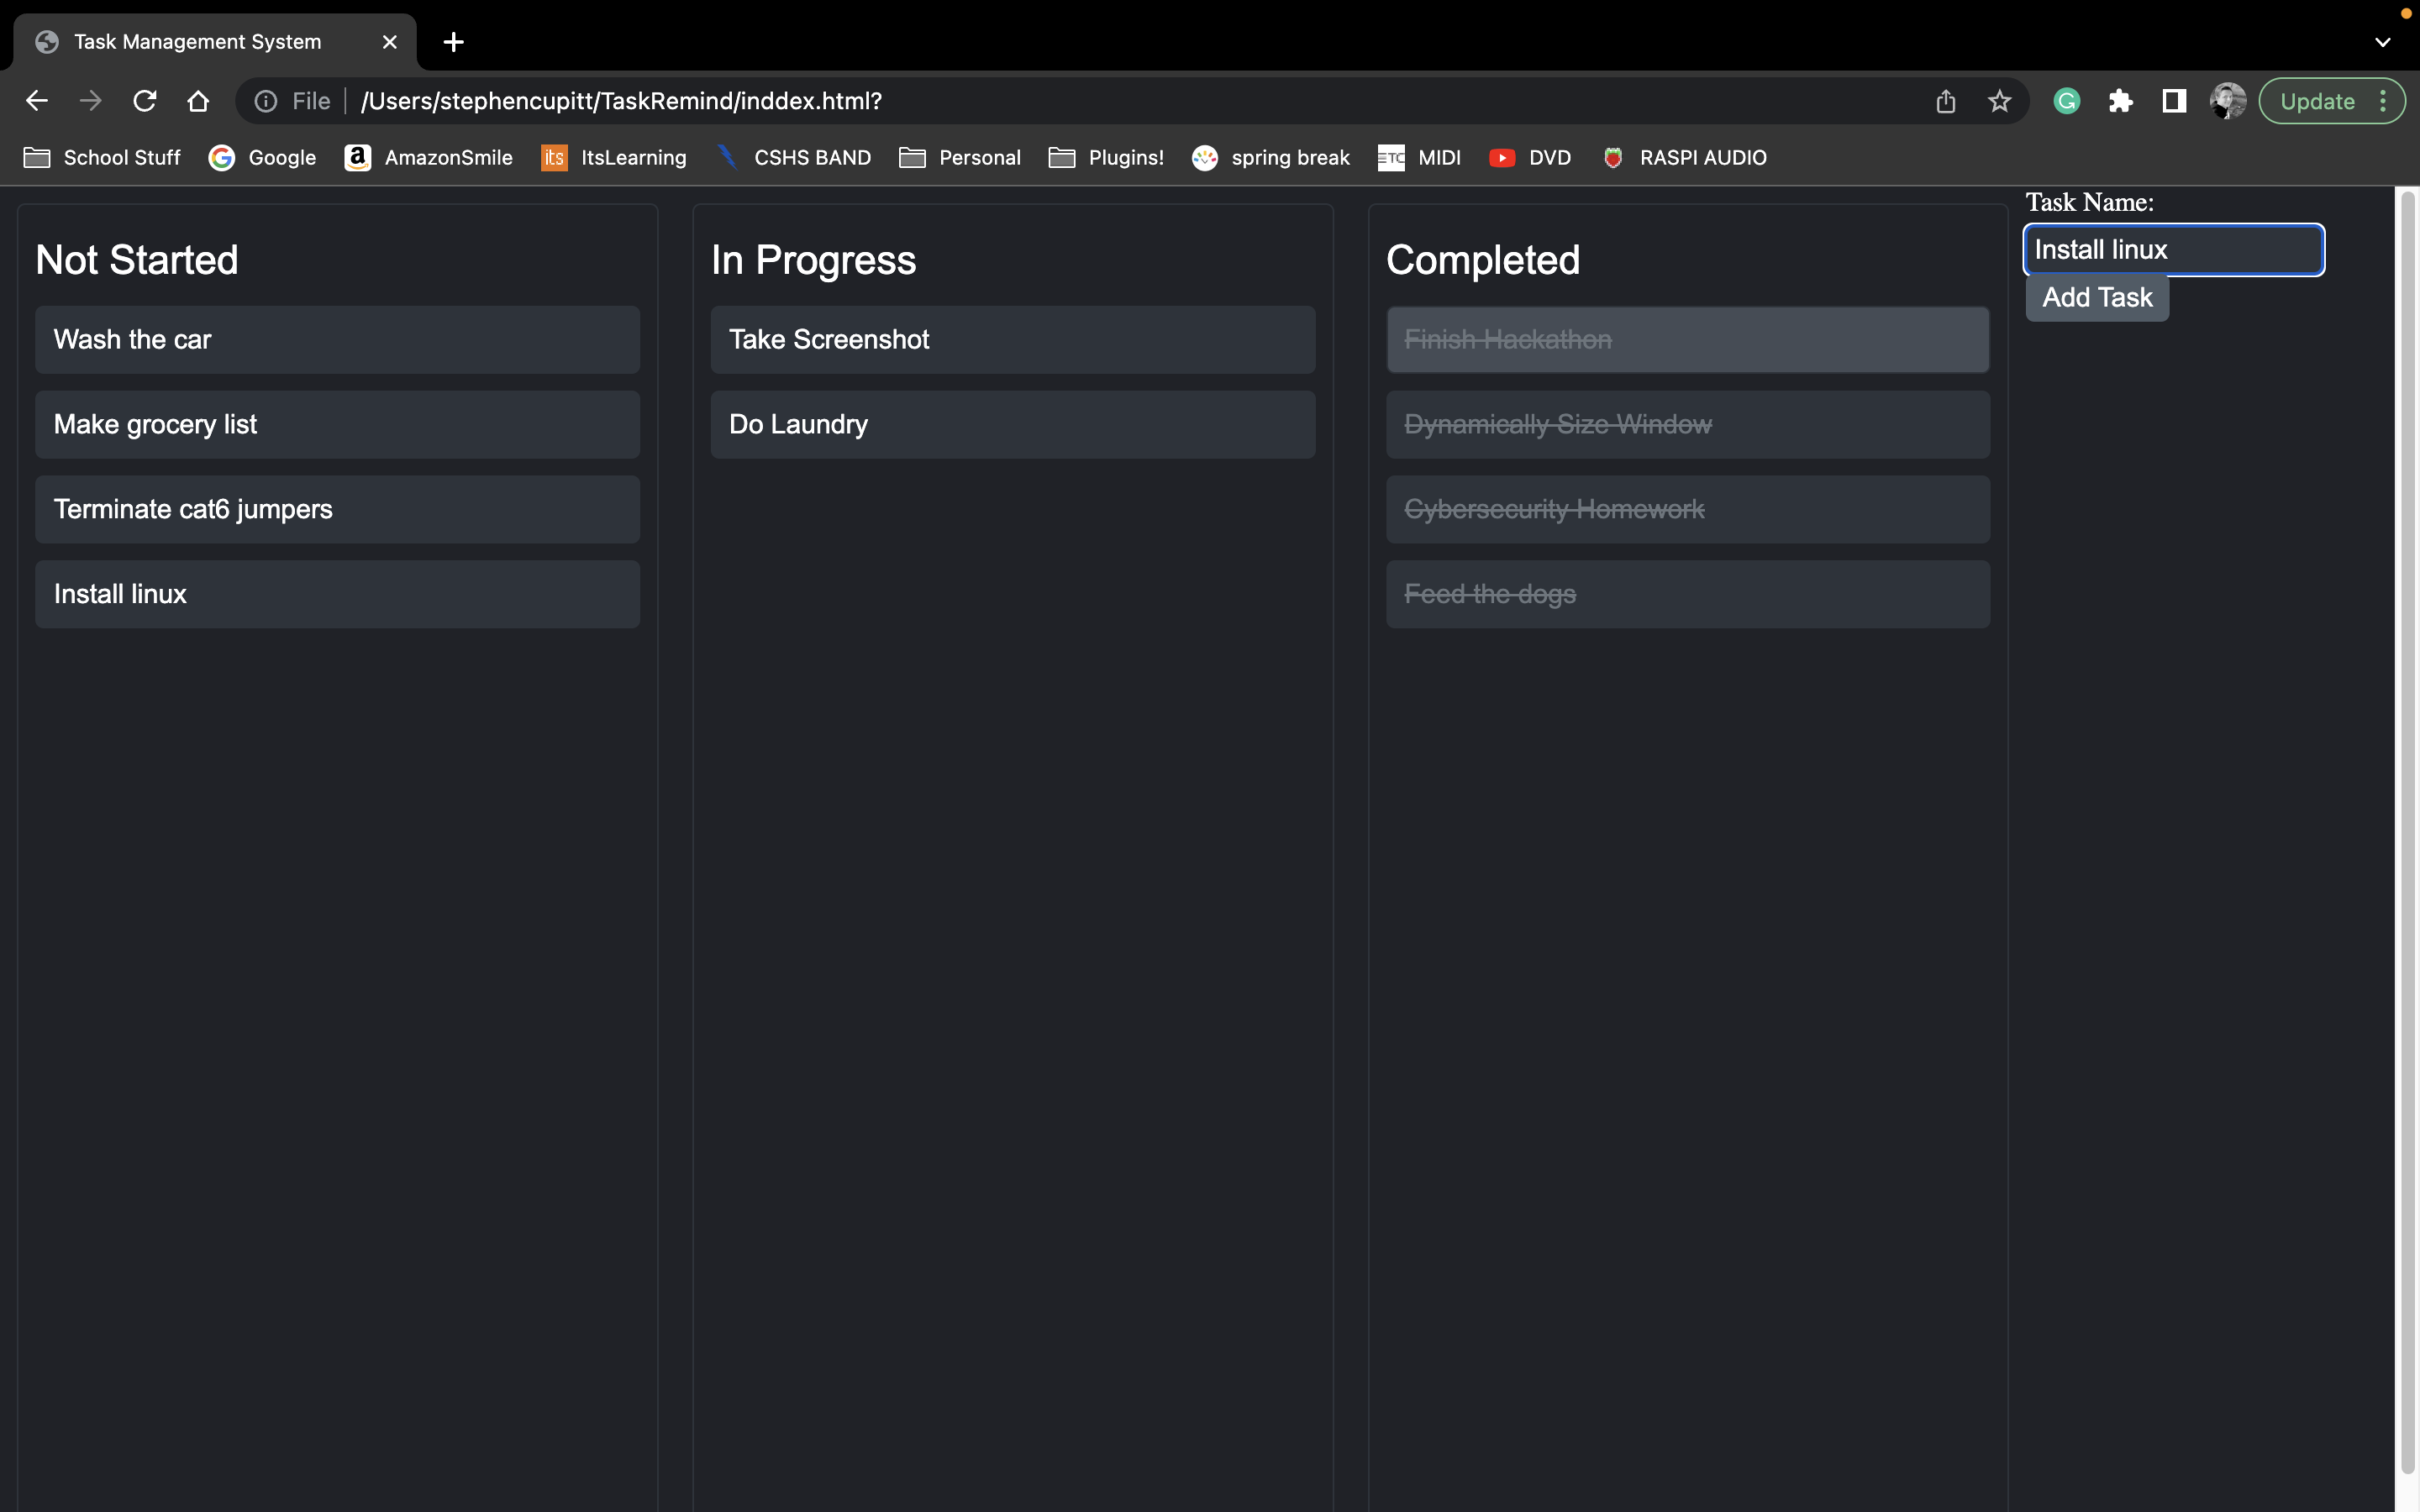Bookmark this page with star icon
Image resolution: width=2420 pixels, height=1512 pixels.
(x=1999, y=101)
